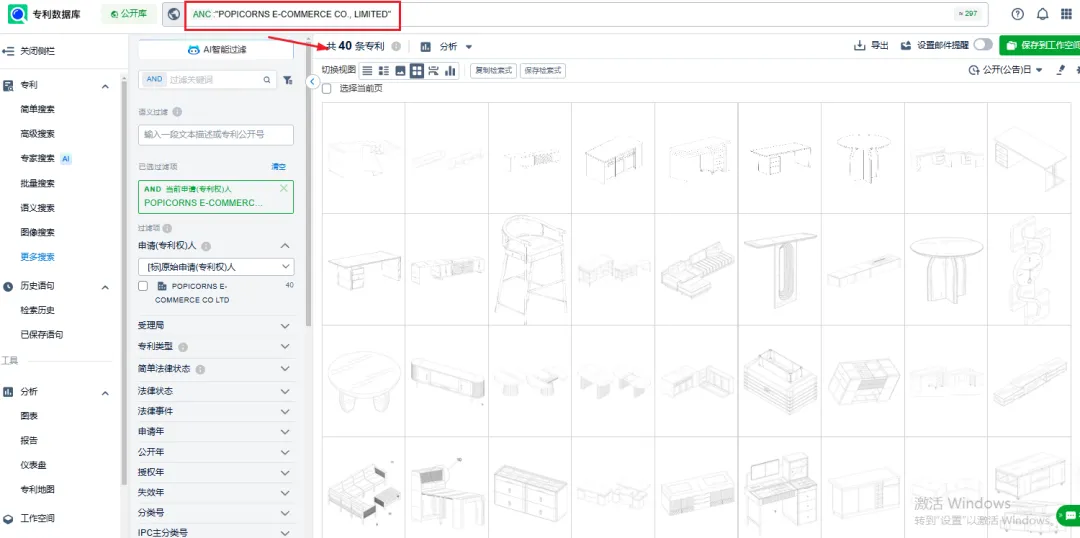Click the 保存到工作空间 button
The height and width of the screenshot is (538, 1080).
[1040, 45]
